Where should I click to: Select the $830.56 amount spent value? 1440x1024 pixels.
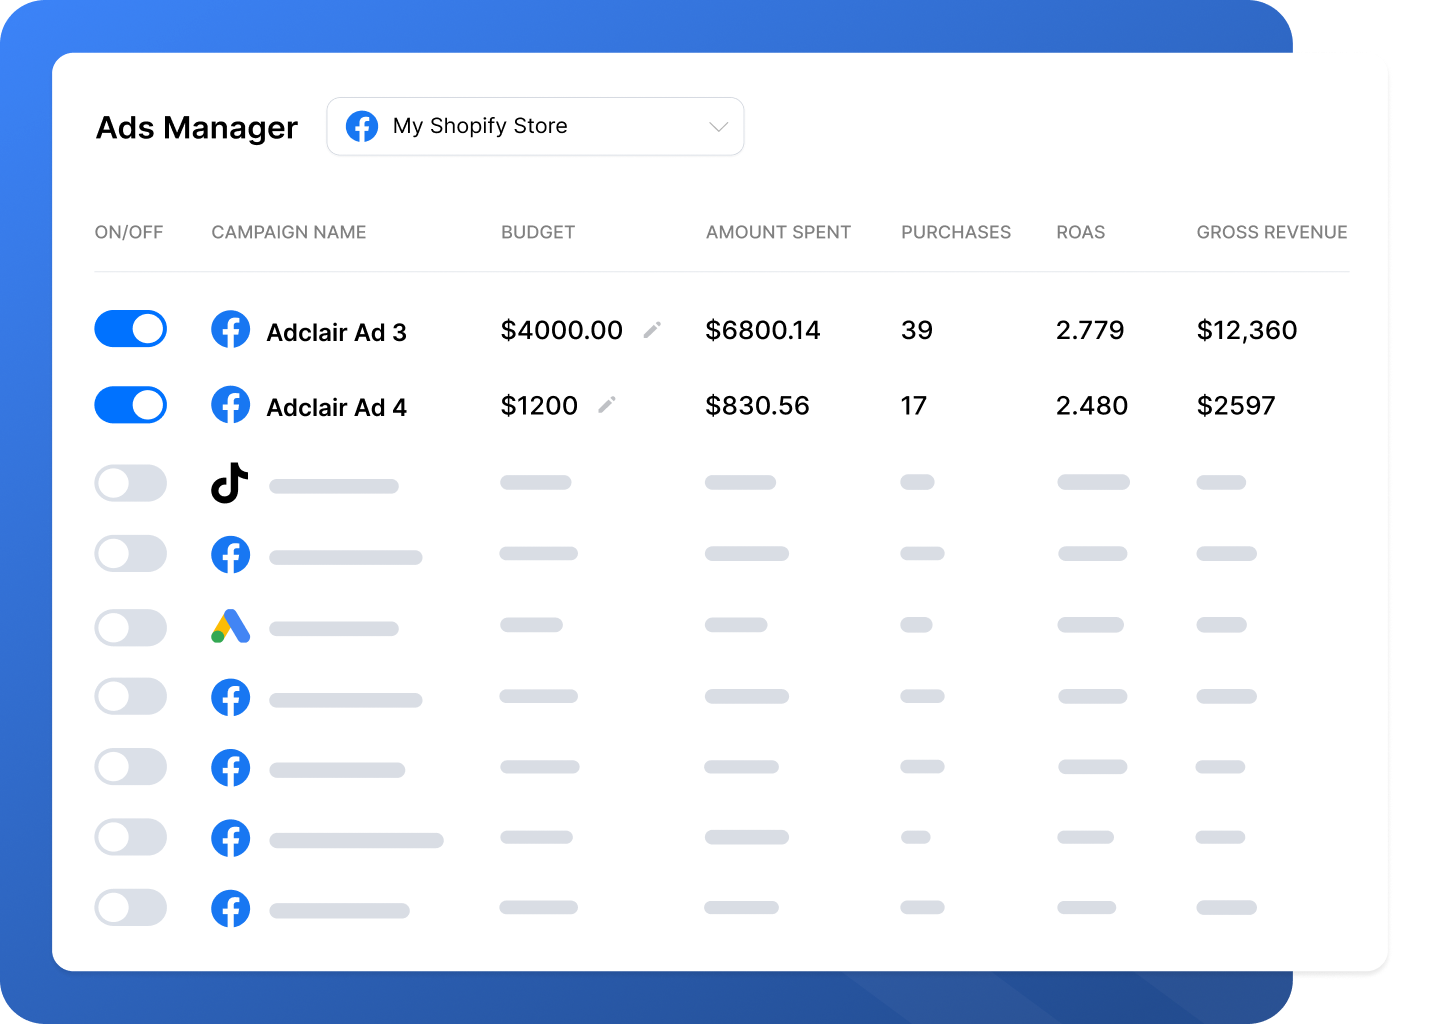coord(757,405)
